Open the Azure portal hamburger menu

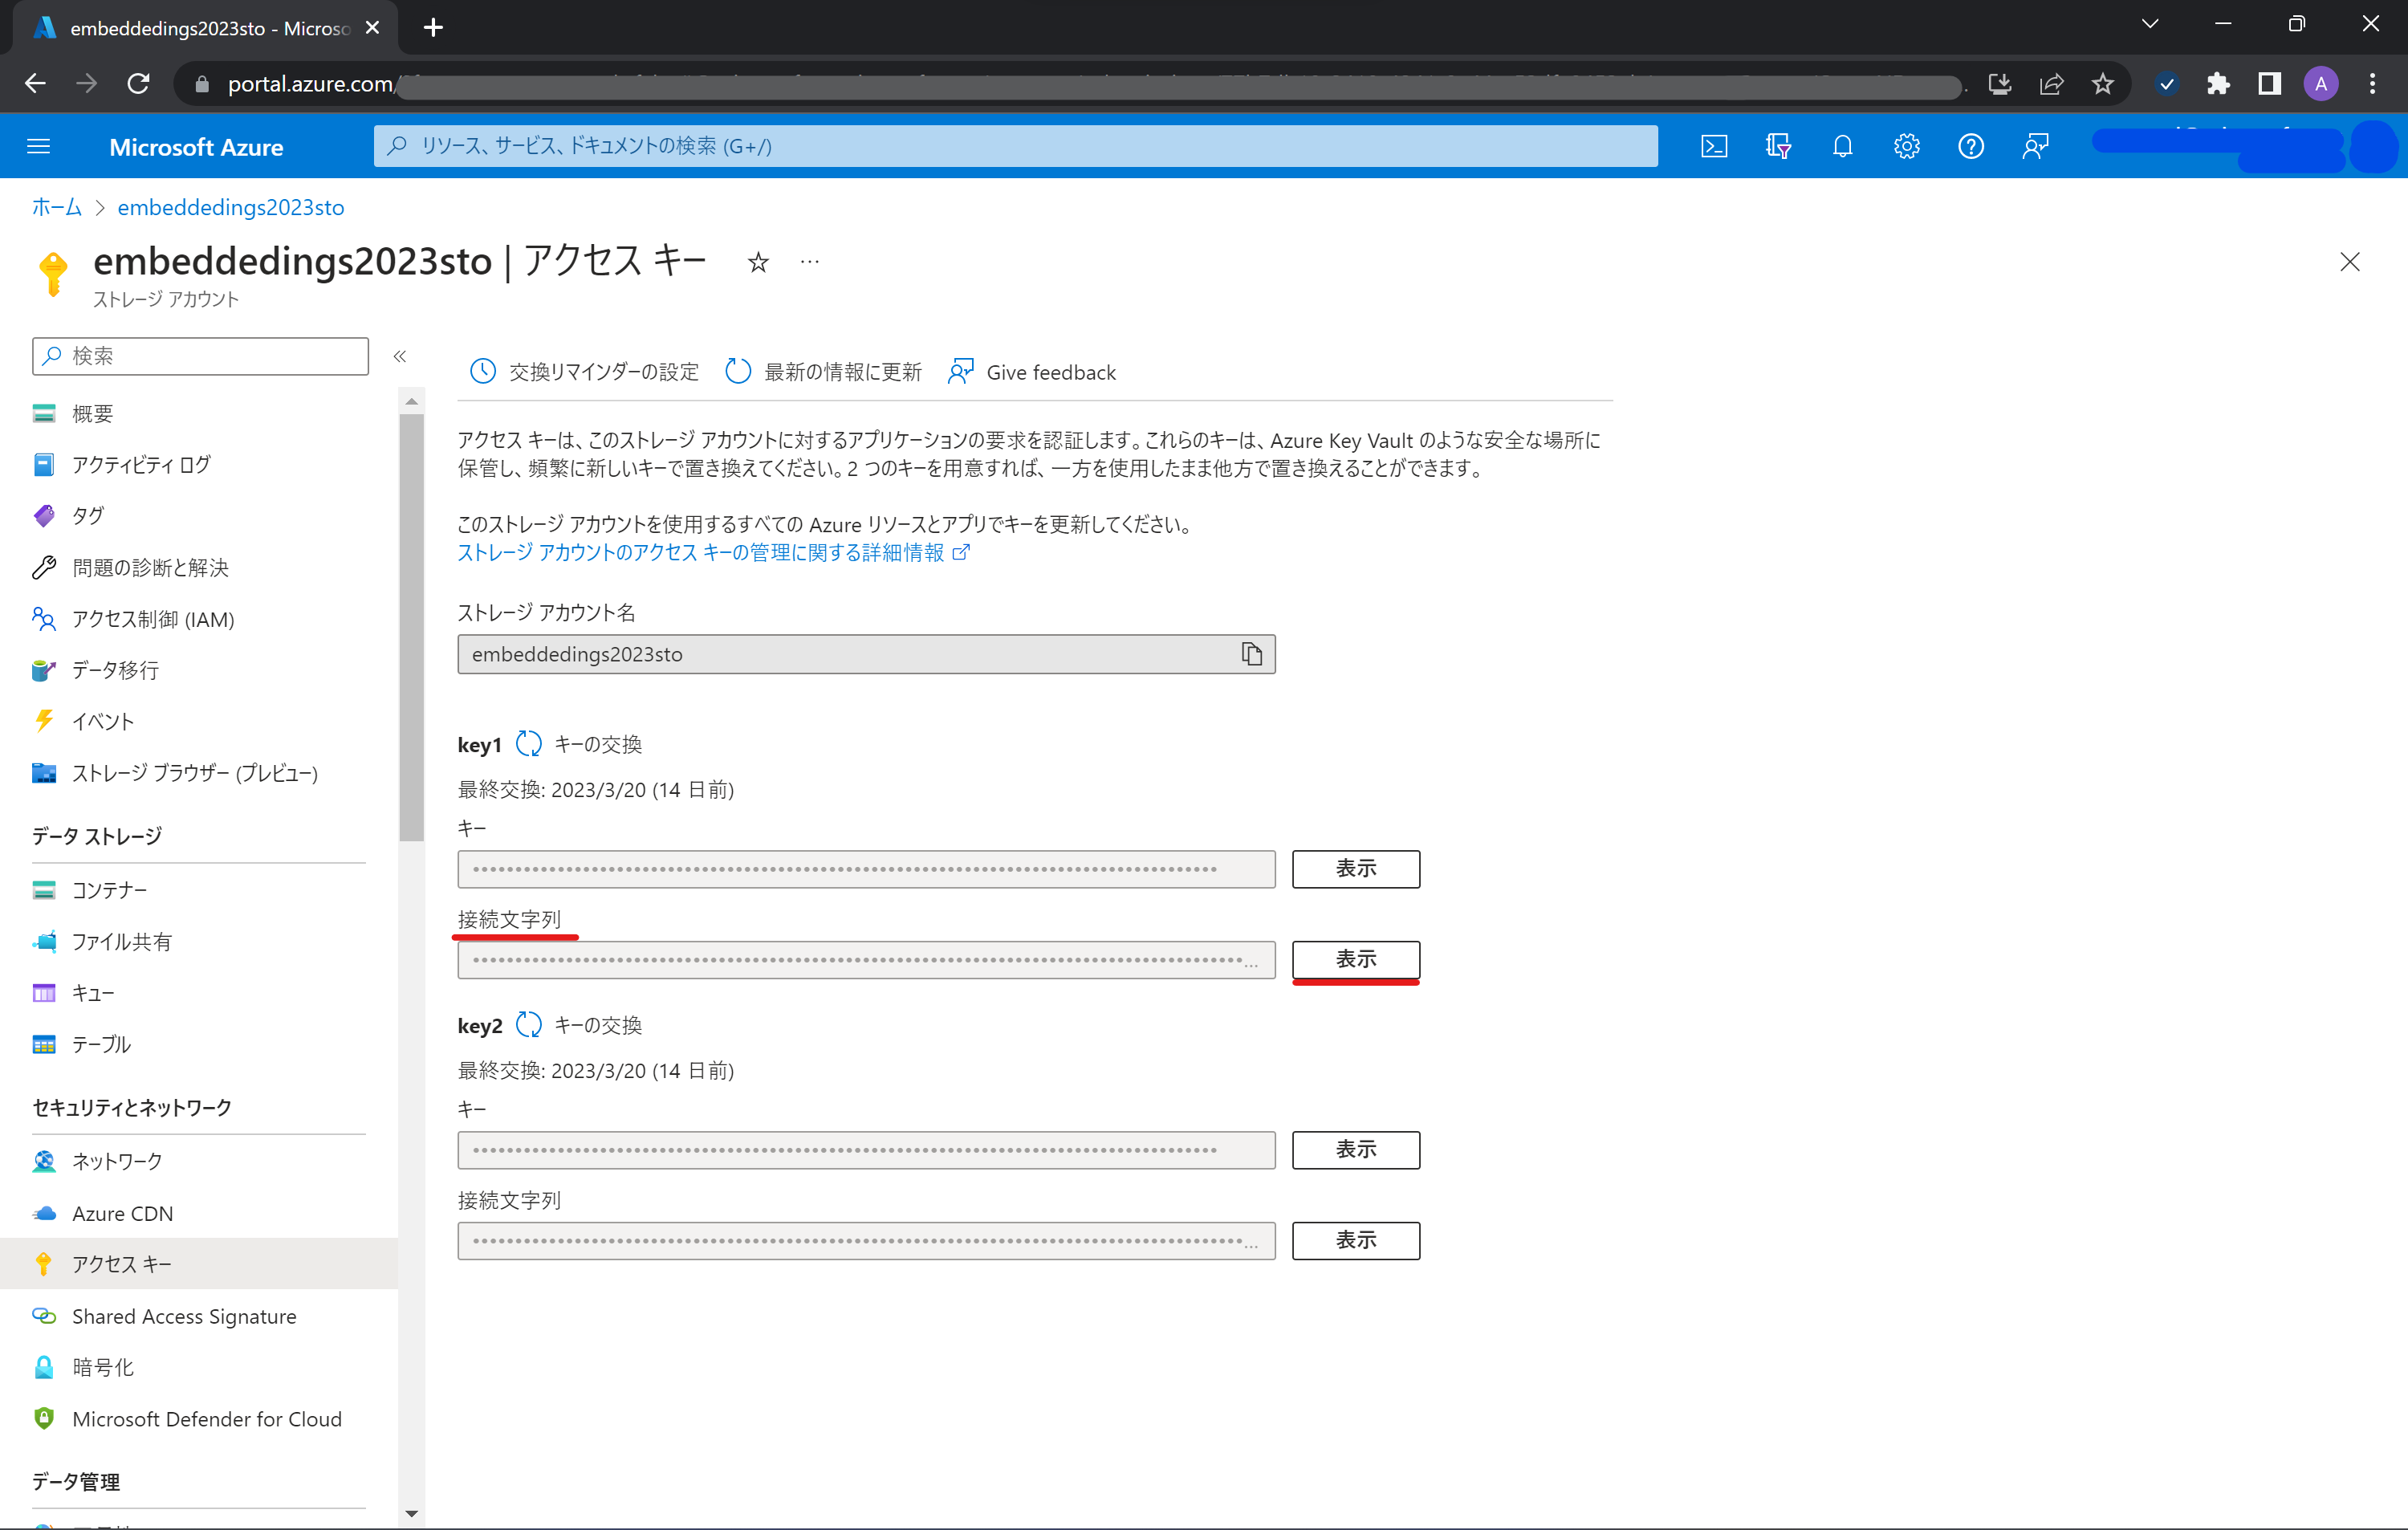click(x=38, y=146)
